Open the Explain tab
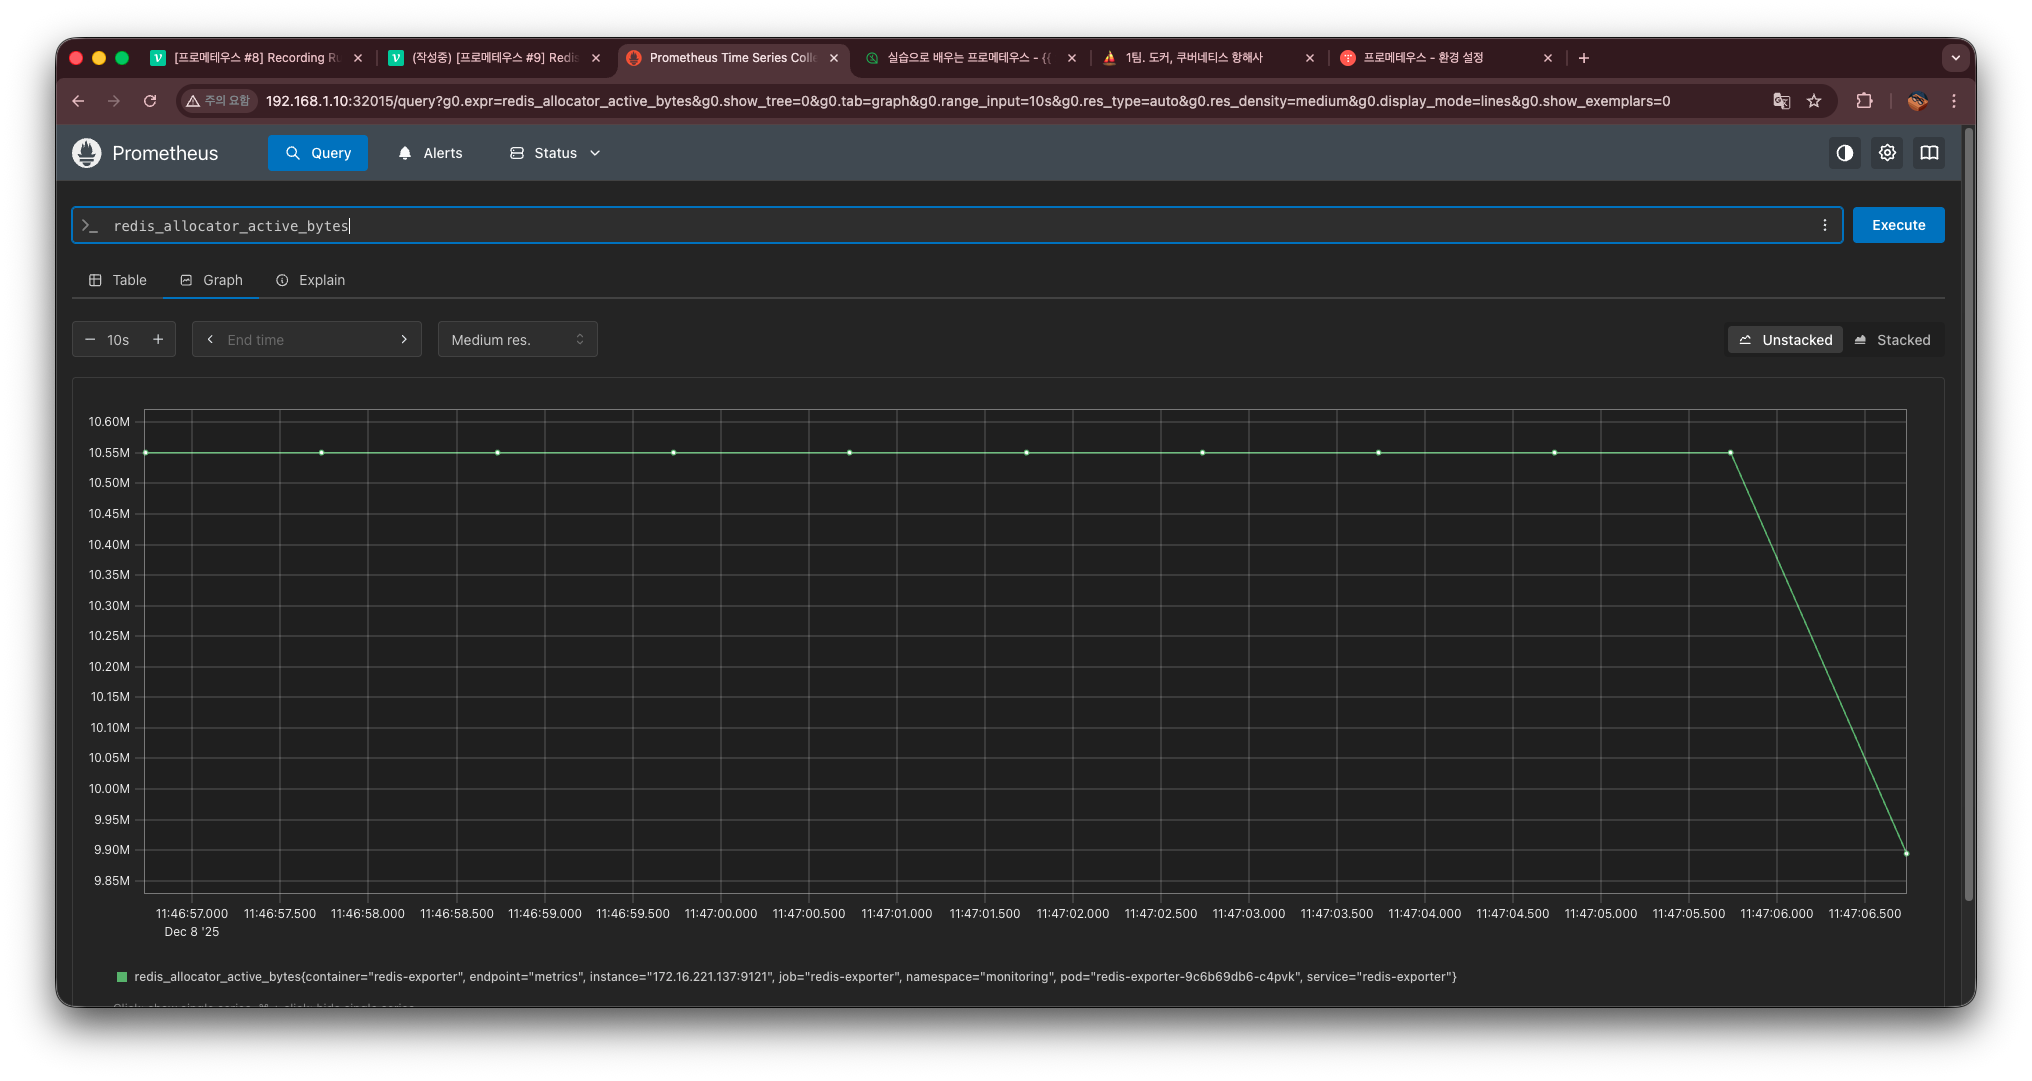The height and width of the screenshot is (1081, 2032). point(310,280)
